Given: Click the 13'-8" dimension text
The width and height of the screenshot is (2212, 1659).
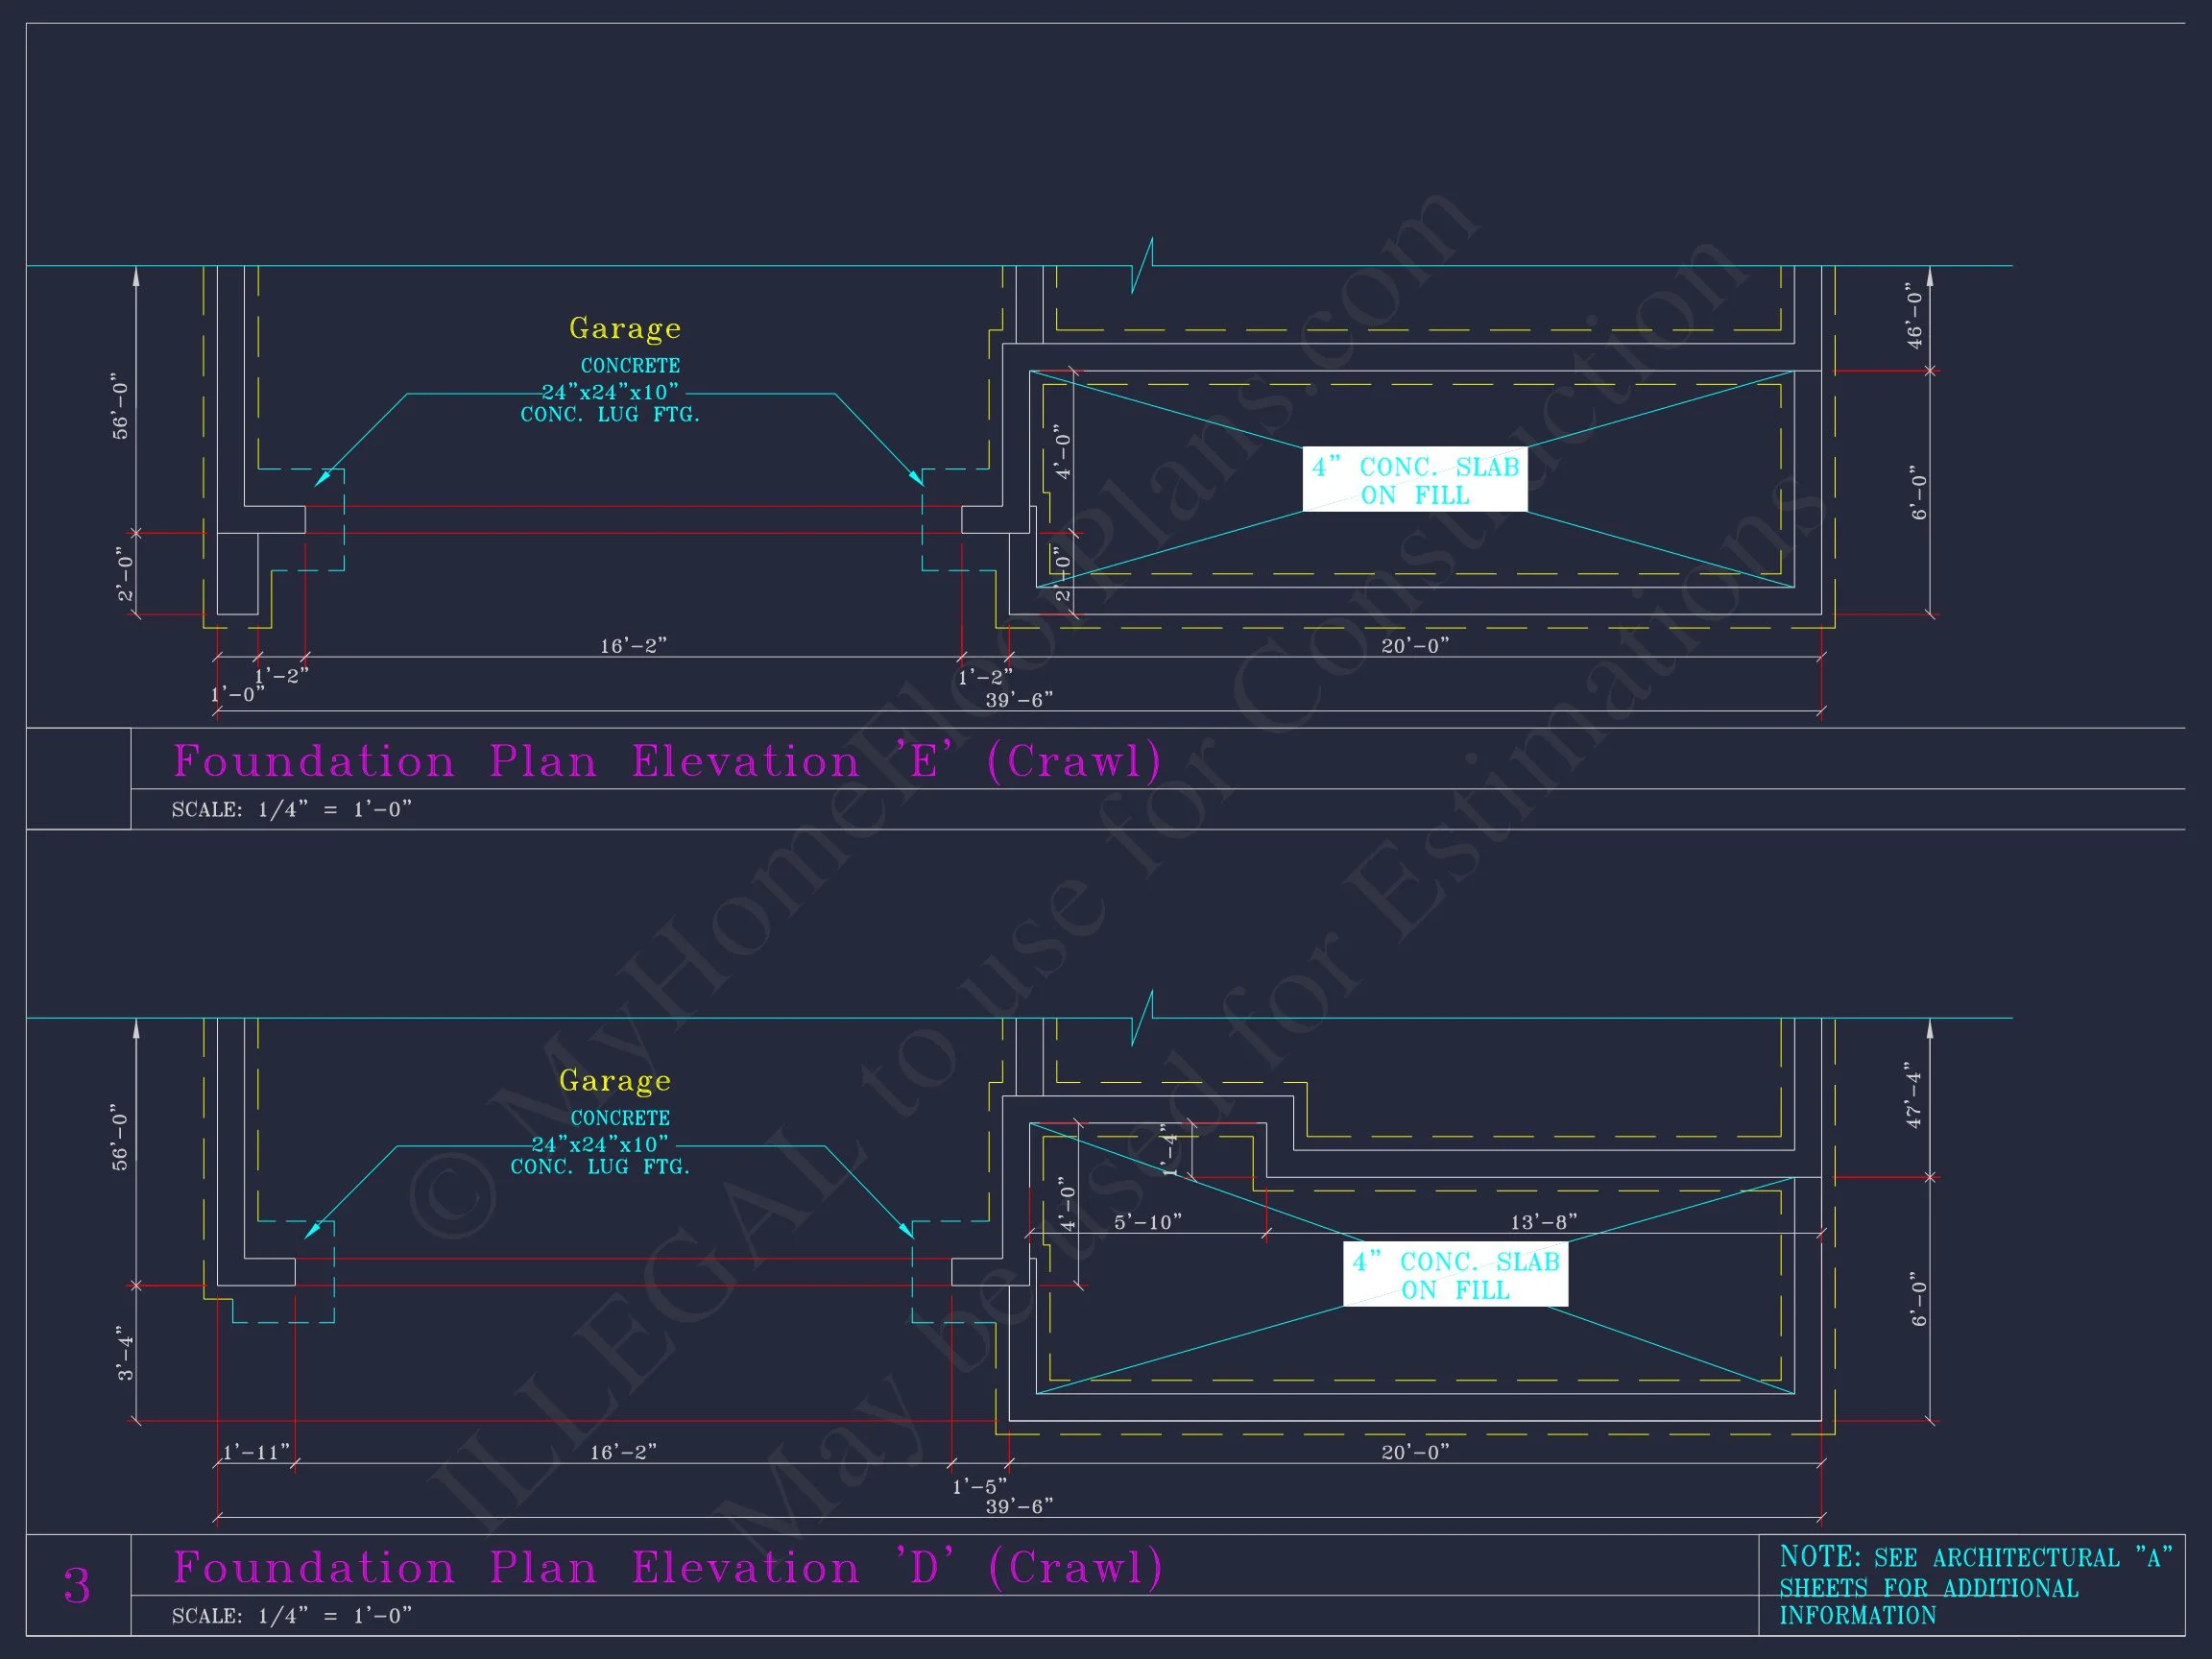Looking at the screenshot, I should click(1543, 1222).
